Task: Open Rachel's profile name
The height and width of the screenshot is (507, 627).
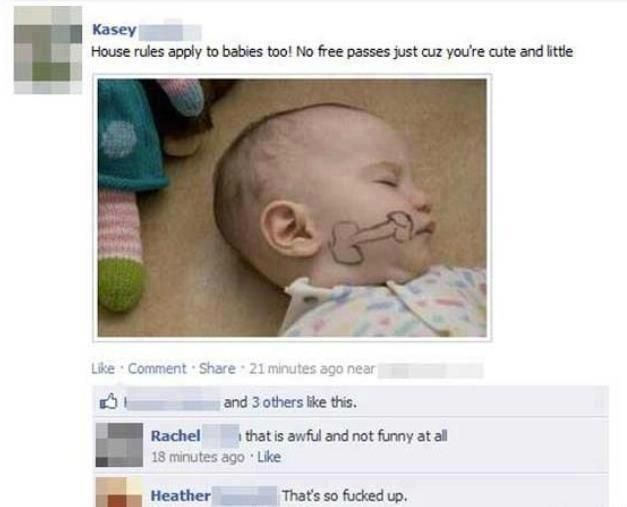Action: pyautogui.click(x=176, y=435)
